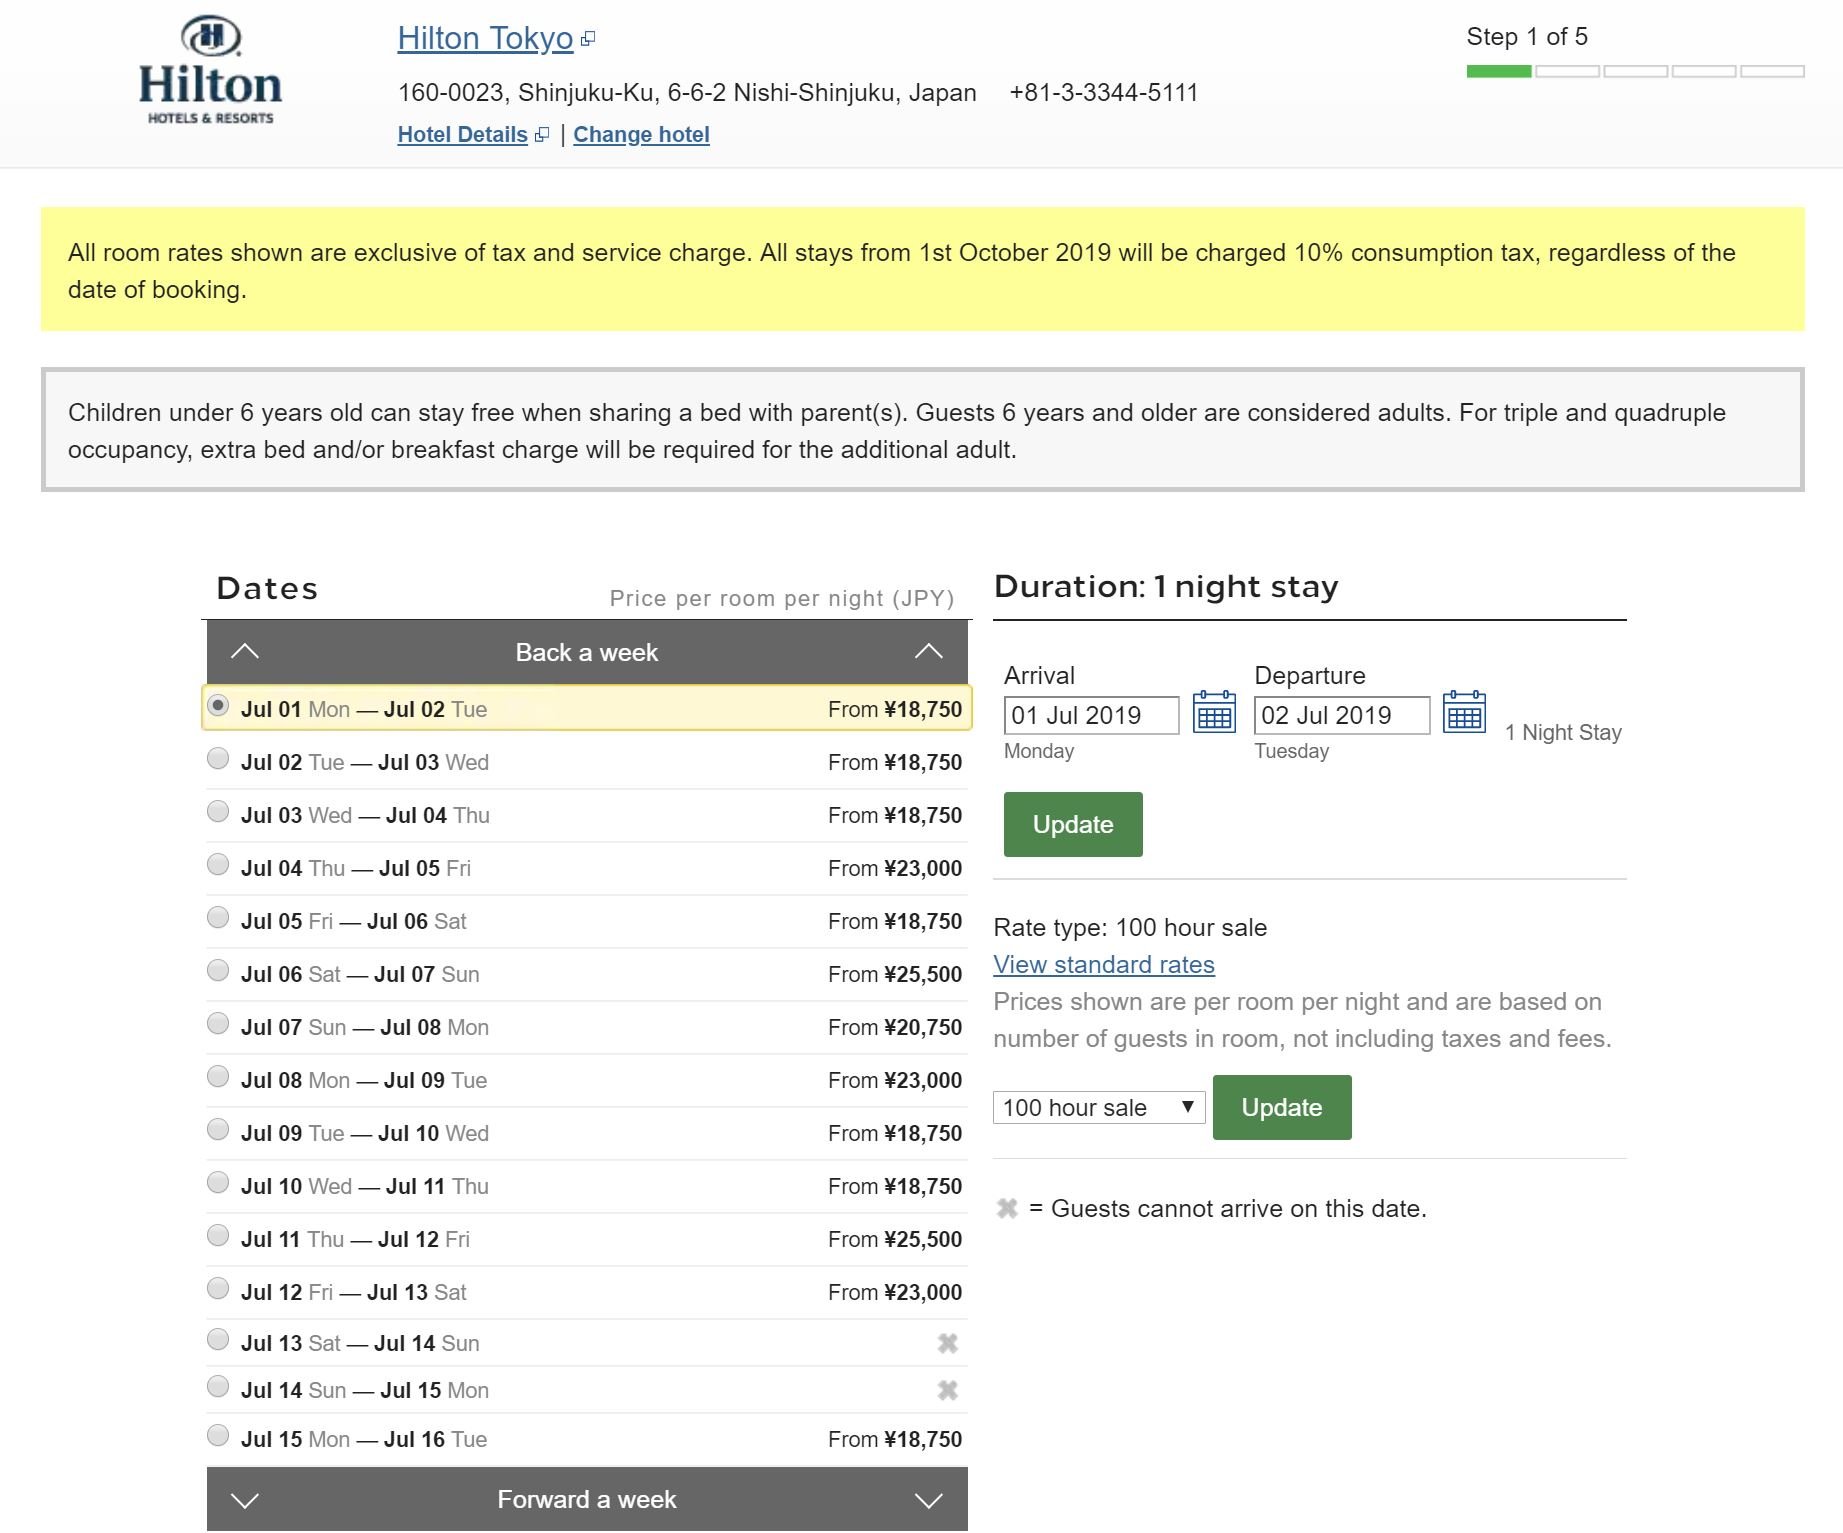Image resolution: width=1843 pixels, height=1533 pixels.
Task: Click price From ¥20,750 for Jul 07
Action: click(x=895, y=1027)
